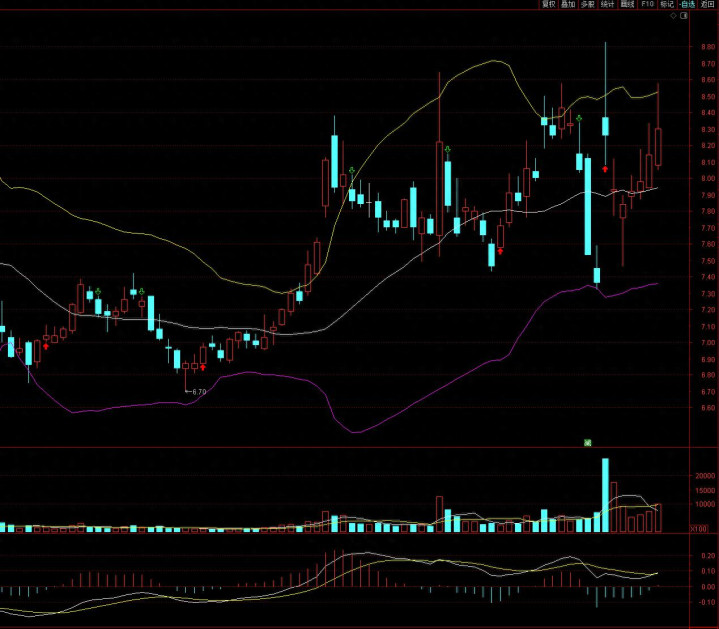The height and width of the screenshot is (629, 719).
Task: Click the 7.00 price axis label
Action: point(708,343)
